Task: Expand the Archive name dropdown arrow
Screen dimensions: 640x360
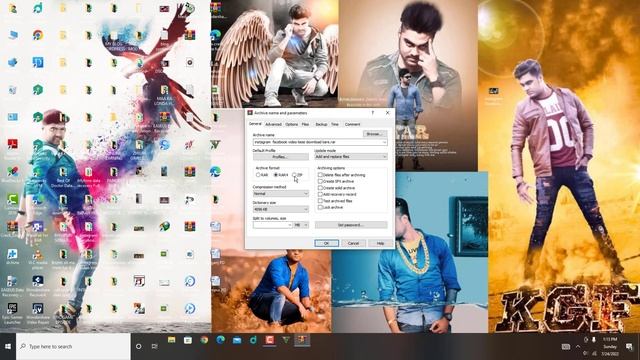Action: click(x=384, y=142)
